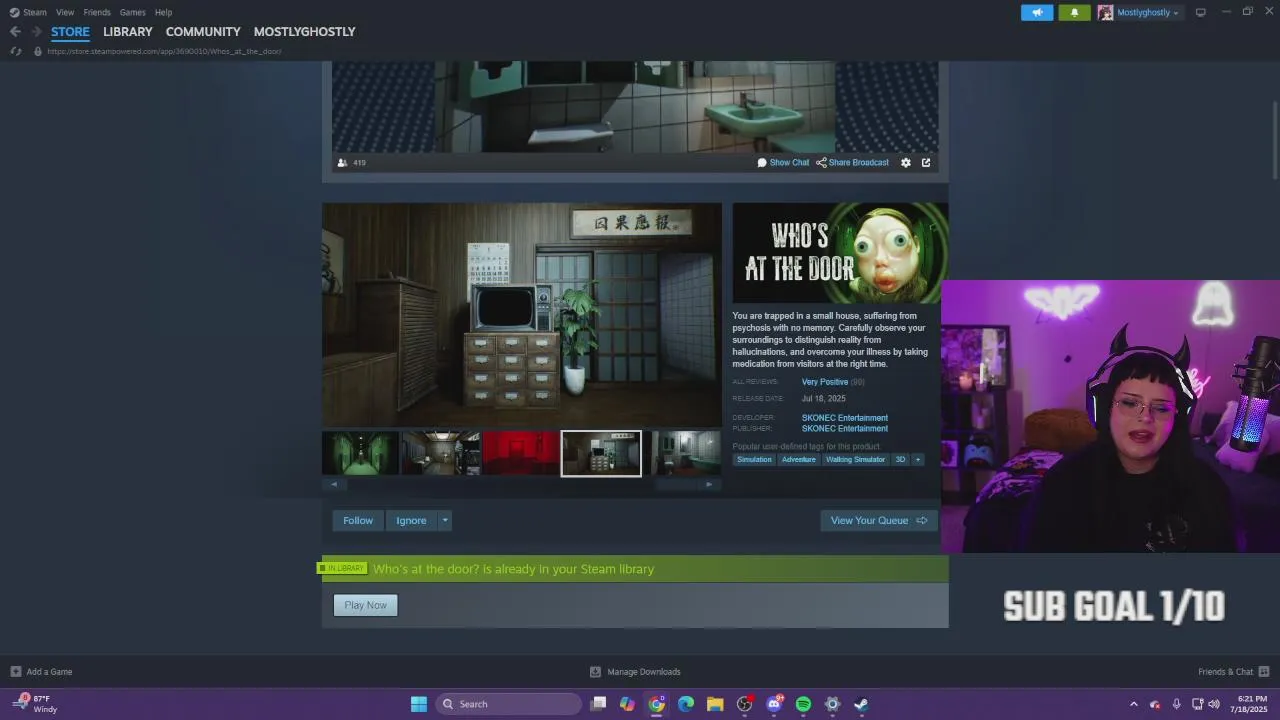This screenshot has width=1280, height=720.
Task: Open Chrome from the taskbar
Action: click(x=656, y=704)
